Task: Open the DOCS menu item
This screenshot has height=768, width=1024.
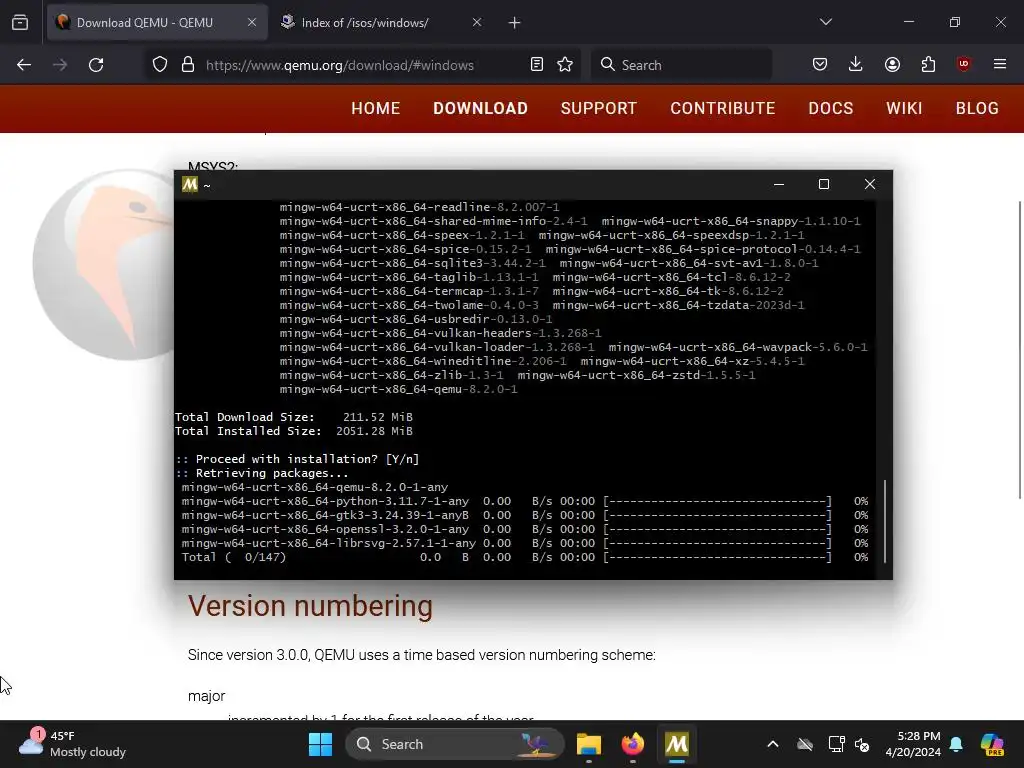Action: coord(831,108)
